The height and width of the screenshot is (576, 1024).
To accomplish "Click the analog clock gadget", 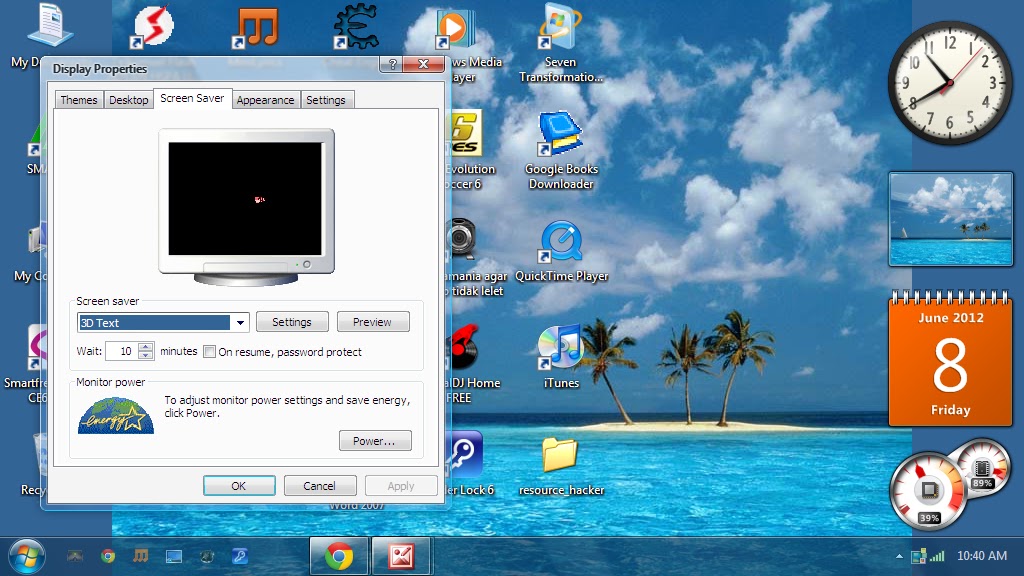I will coord(950,83).
